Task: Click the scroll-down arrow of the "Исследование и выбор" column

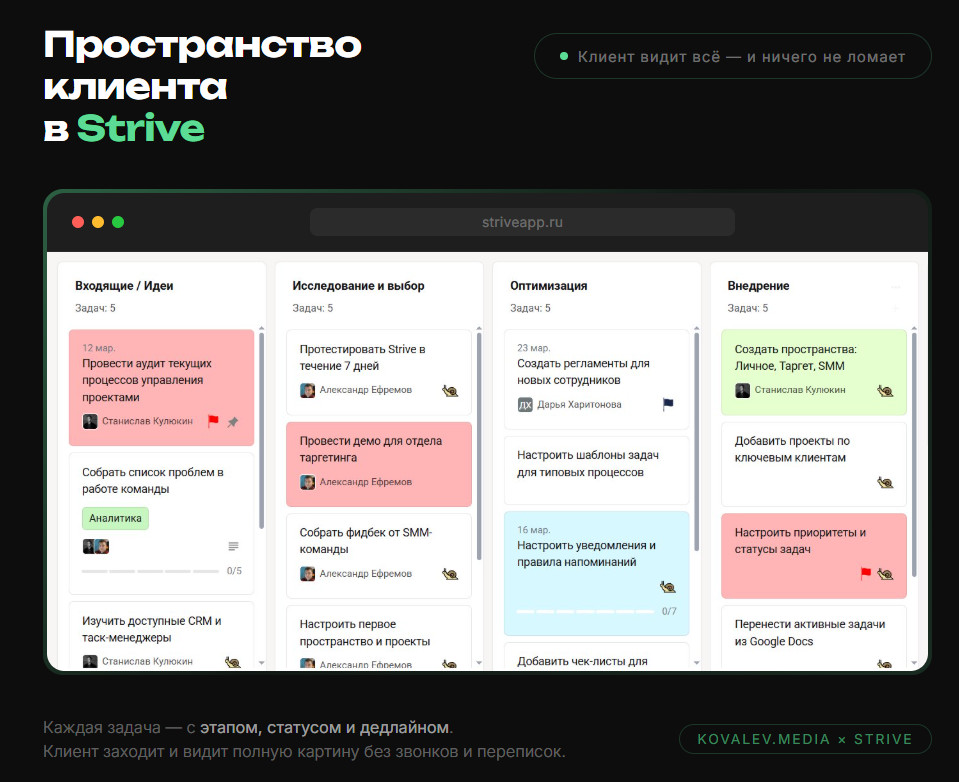Action: pyautogui.click(x=479, y=663)
